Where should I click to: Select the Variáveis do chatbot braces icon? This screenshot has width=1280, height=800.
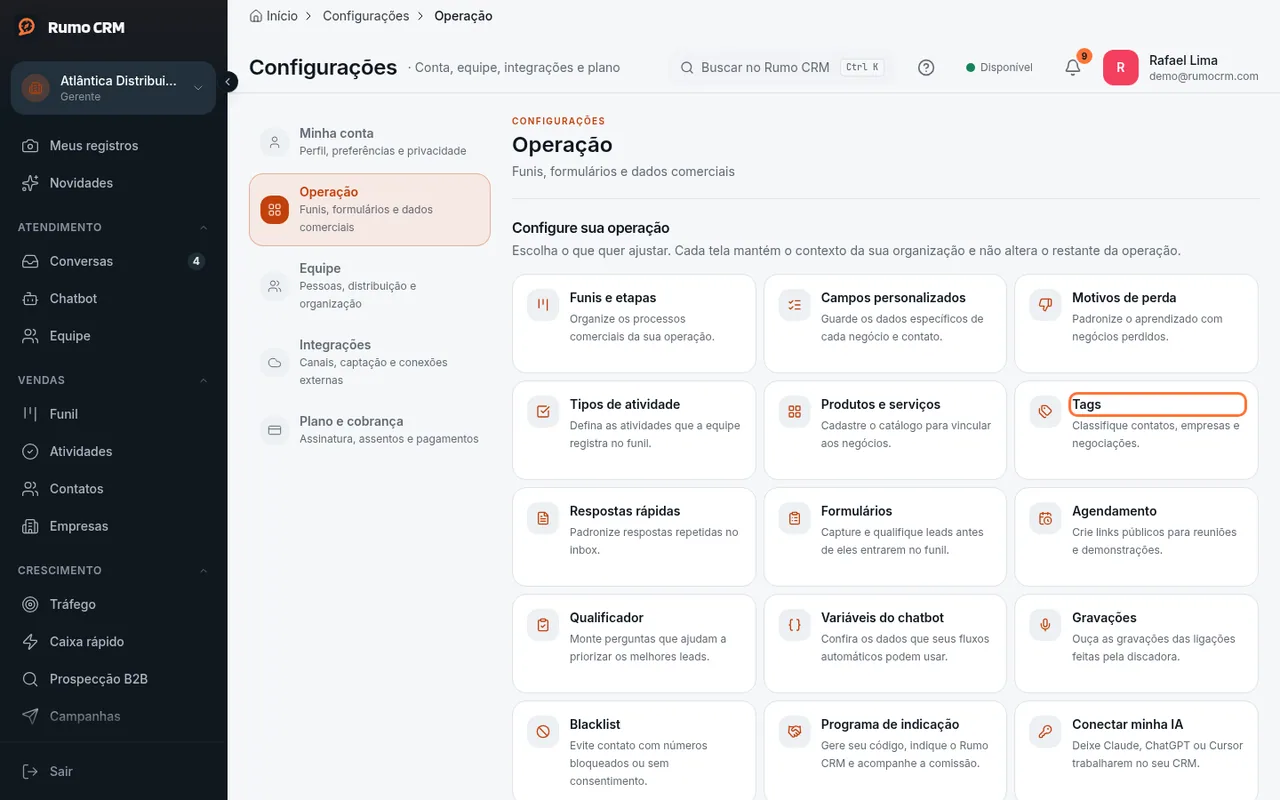pyautogui.click(x=795, y=625)
